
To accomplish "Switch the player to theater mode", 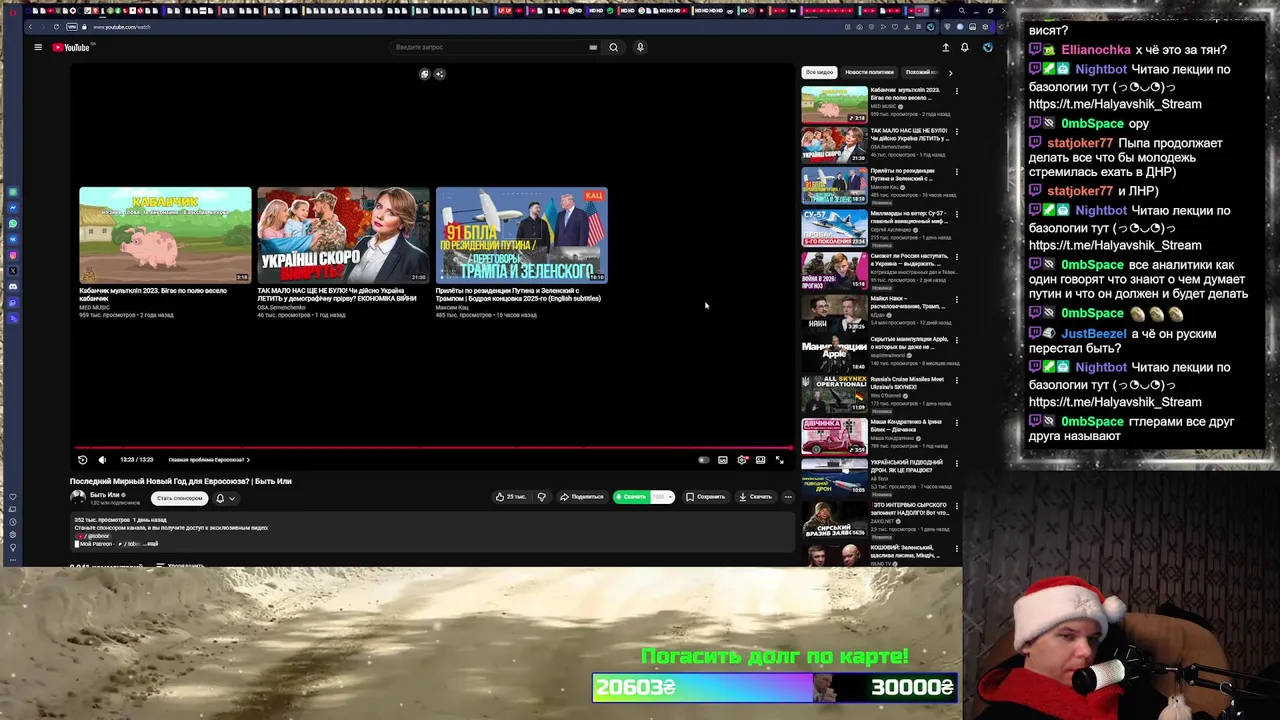I will tap(761, 460).
